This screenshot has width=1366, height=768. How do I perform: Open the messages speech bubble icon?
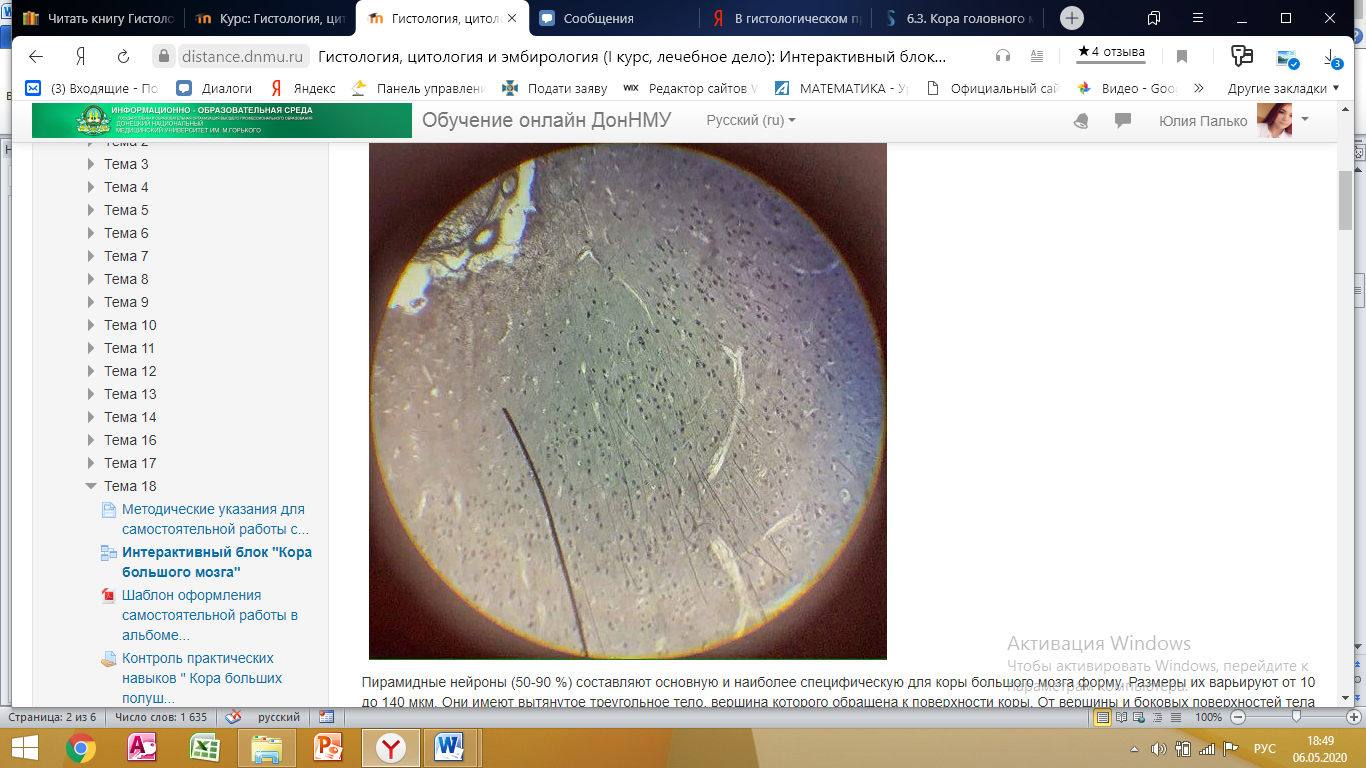point(1123,121)
